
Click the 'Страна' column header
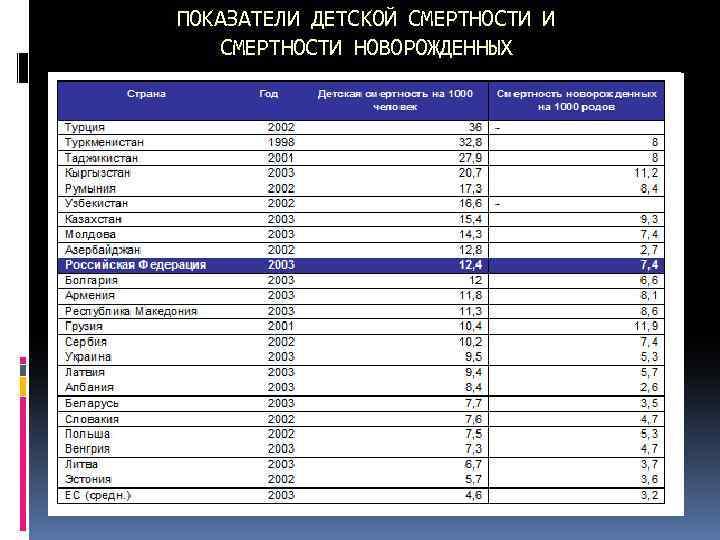point(146,94)
